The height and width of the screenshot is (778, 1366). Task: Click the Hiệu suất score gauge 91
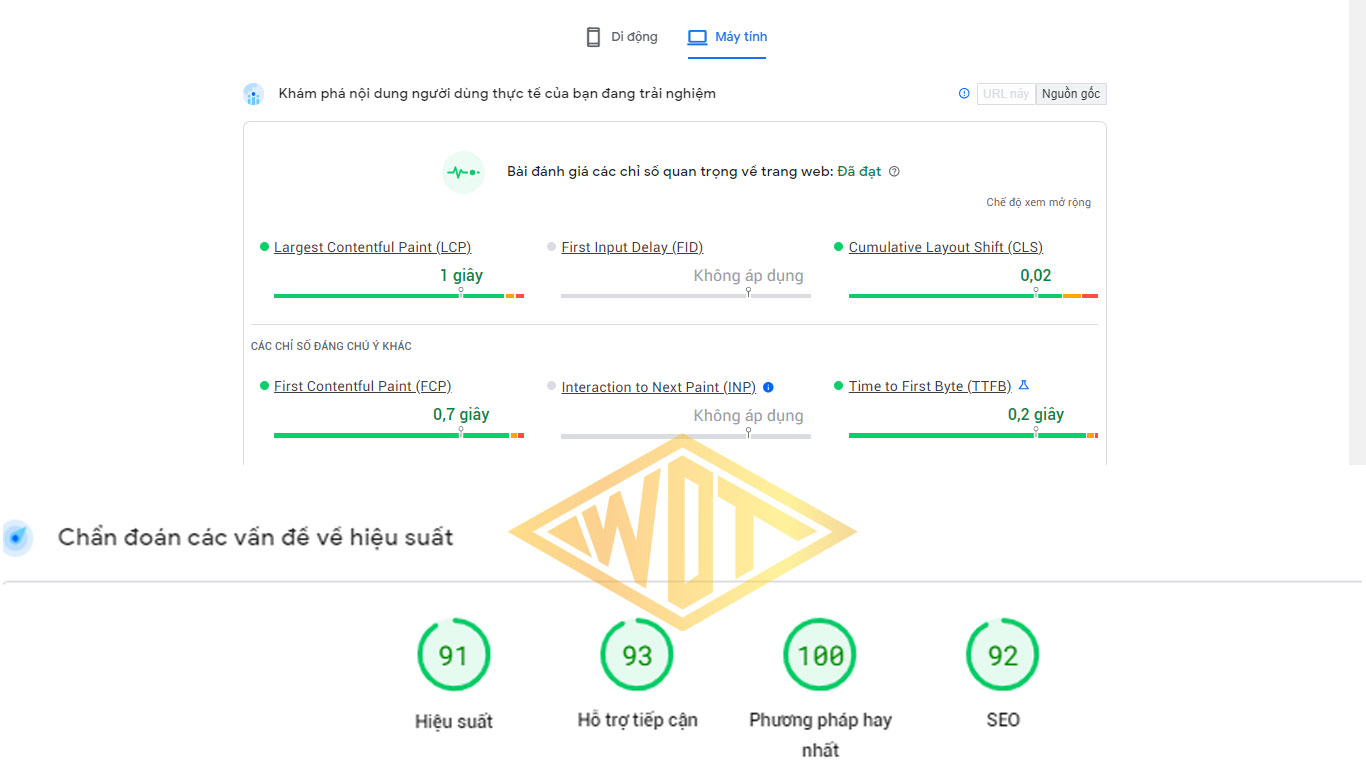coord(454,655)
